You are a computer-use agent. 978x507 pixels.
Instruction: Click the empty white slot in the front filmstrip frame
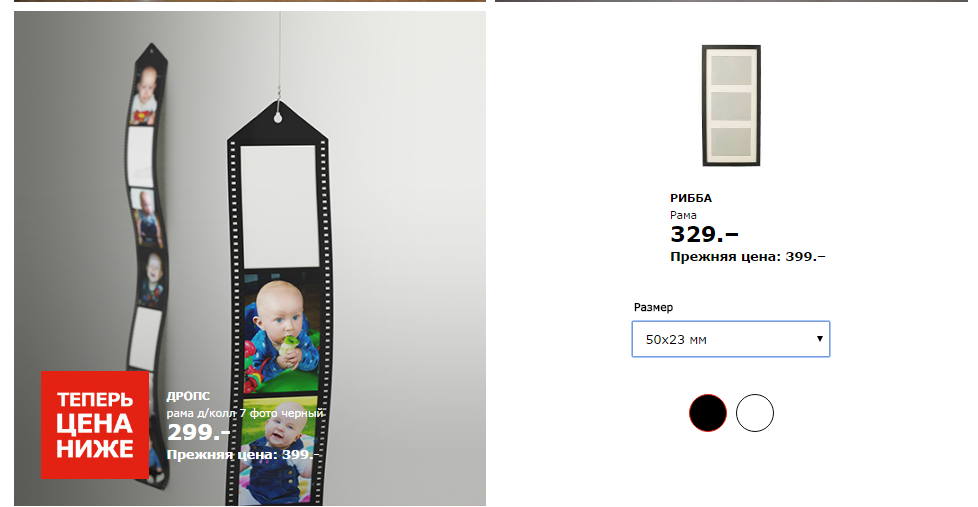point(279,206)
